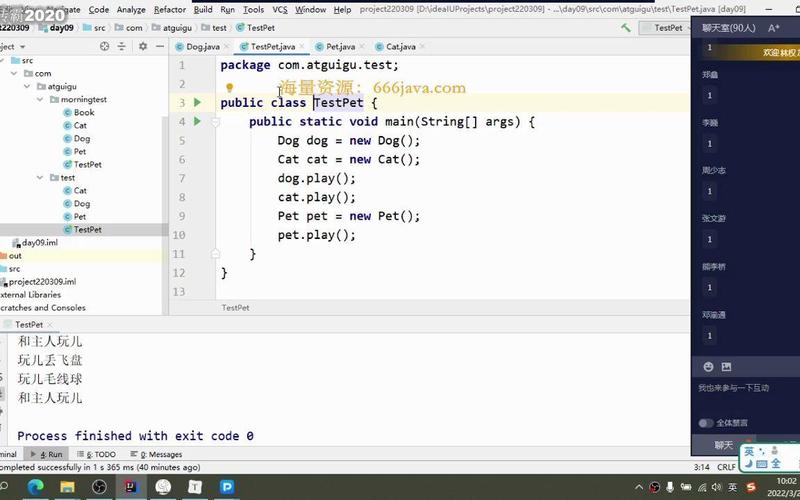Click the green run arrow beside class TestPet
800x500 pixels.
[197, 103]
